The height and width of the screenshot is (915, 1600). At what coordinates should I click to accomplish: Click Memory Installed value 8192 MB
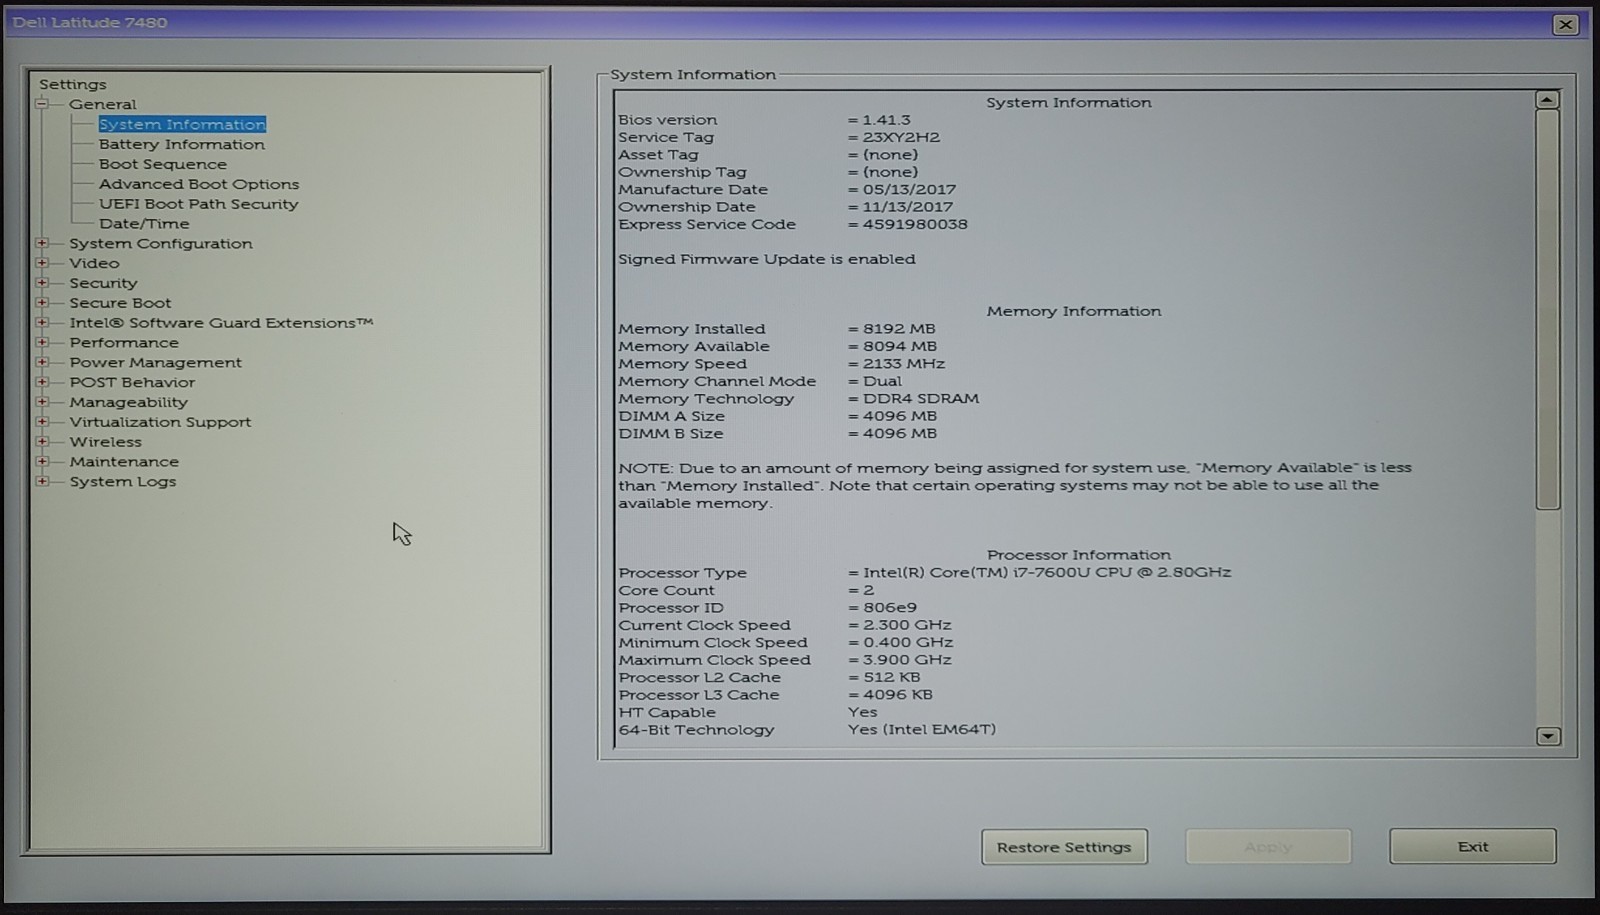899,329
